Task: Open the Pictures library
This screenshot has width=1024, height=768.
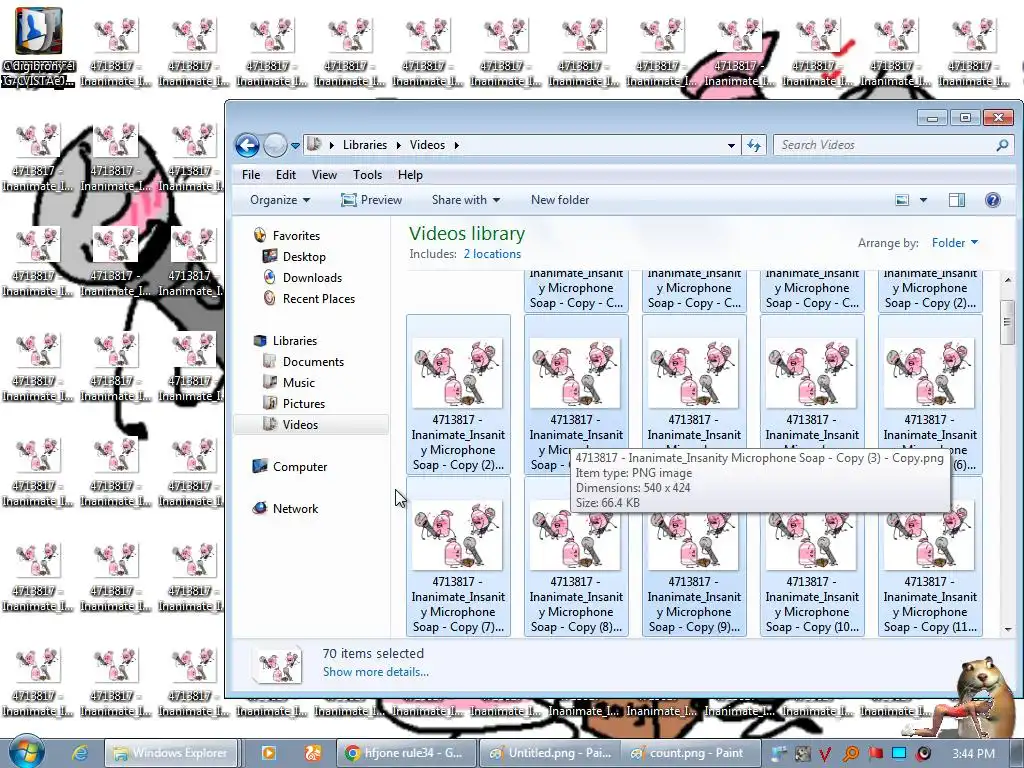Action: point(304,404)
